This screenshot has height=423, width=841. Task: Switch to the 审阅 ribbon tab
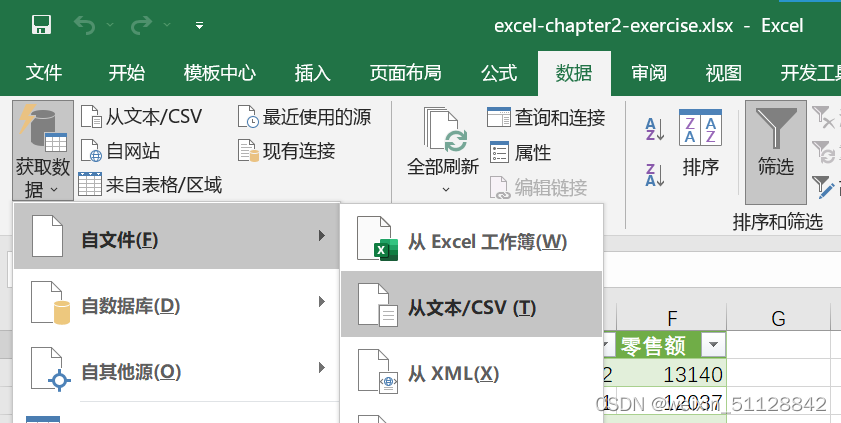pos(649,73)
